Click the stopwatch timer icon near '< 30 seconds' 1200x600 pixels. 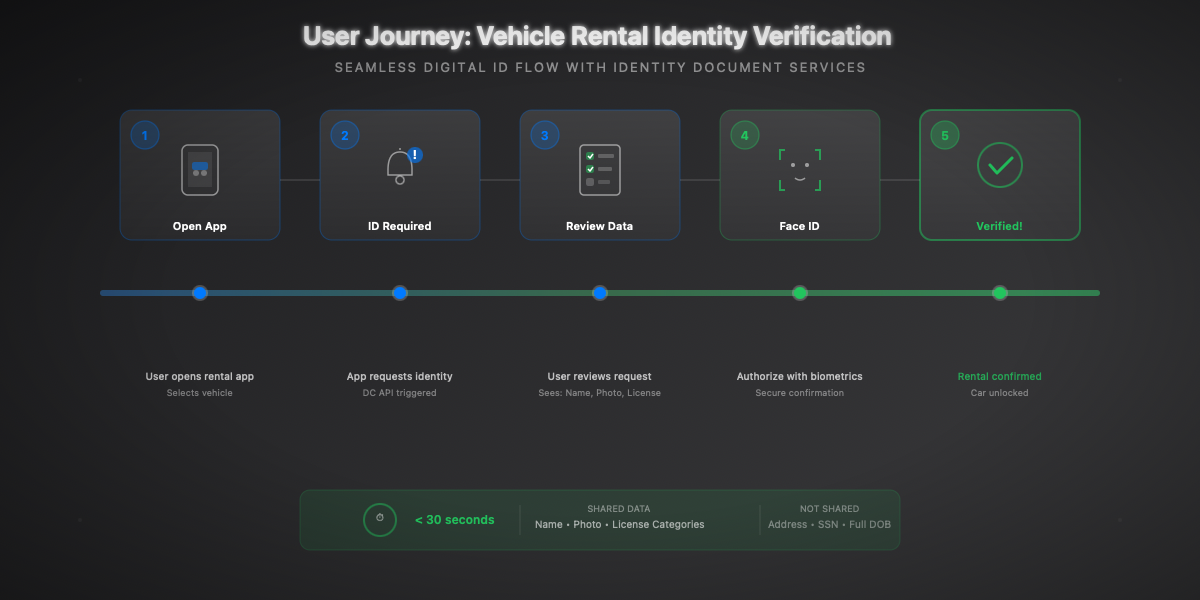[x=379, y=519]
